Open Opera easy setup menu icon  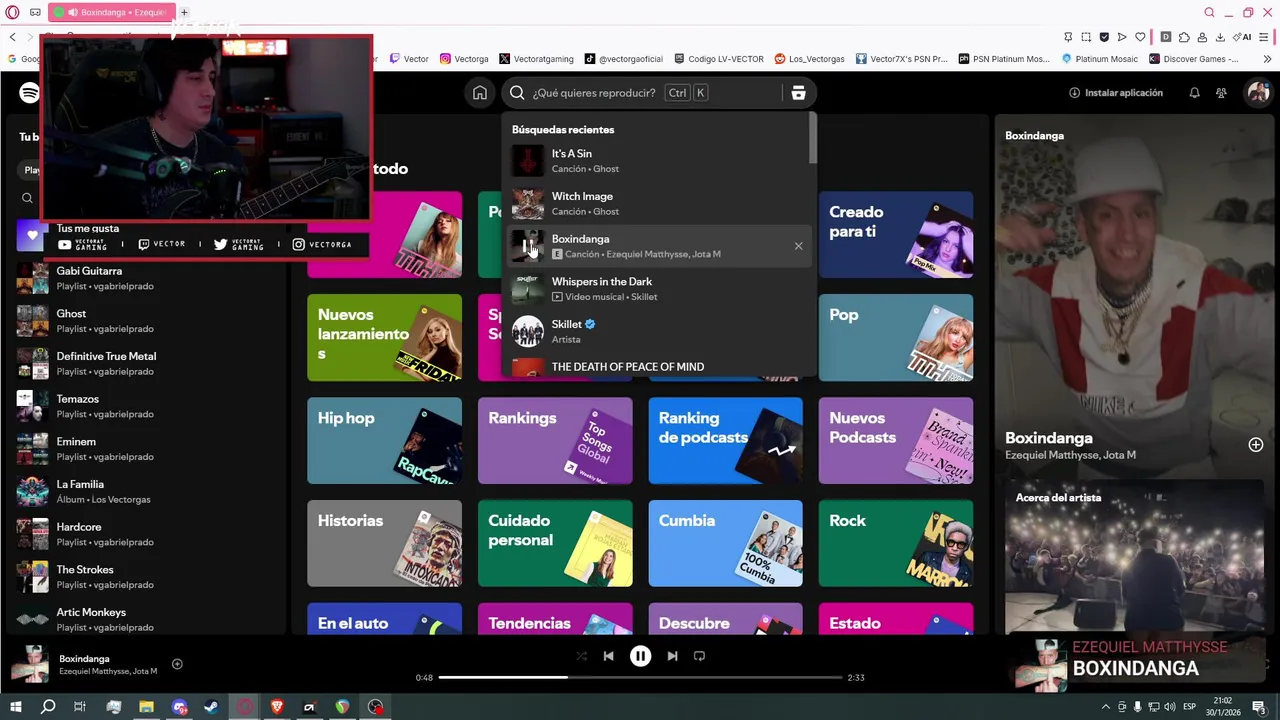[x=1264, y=37]
